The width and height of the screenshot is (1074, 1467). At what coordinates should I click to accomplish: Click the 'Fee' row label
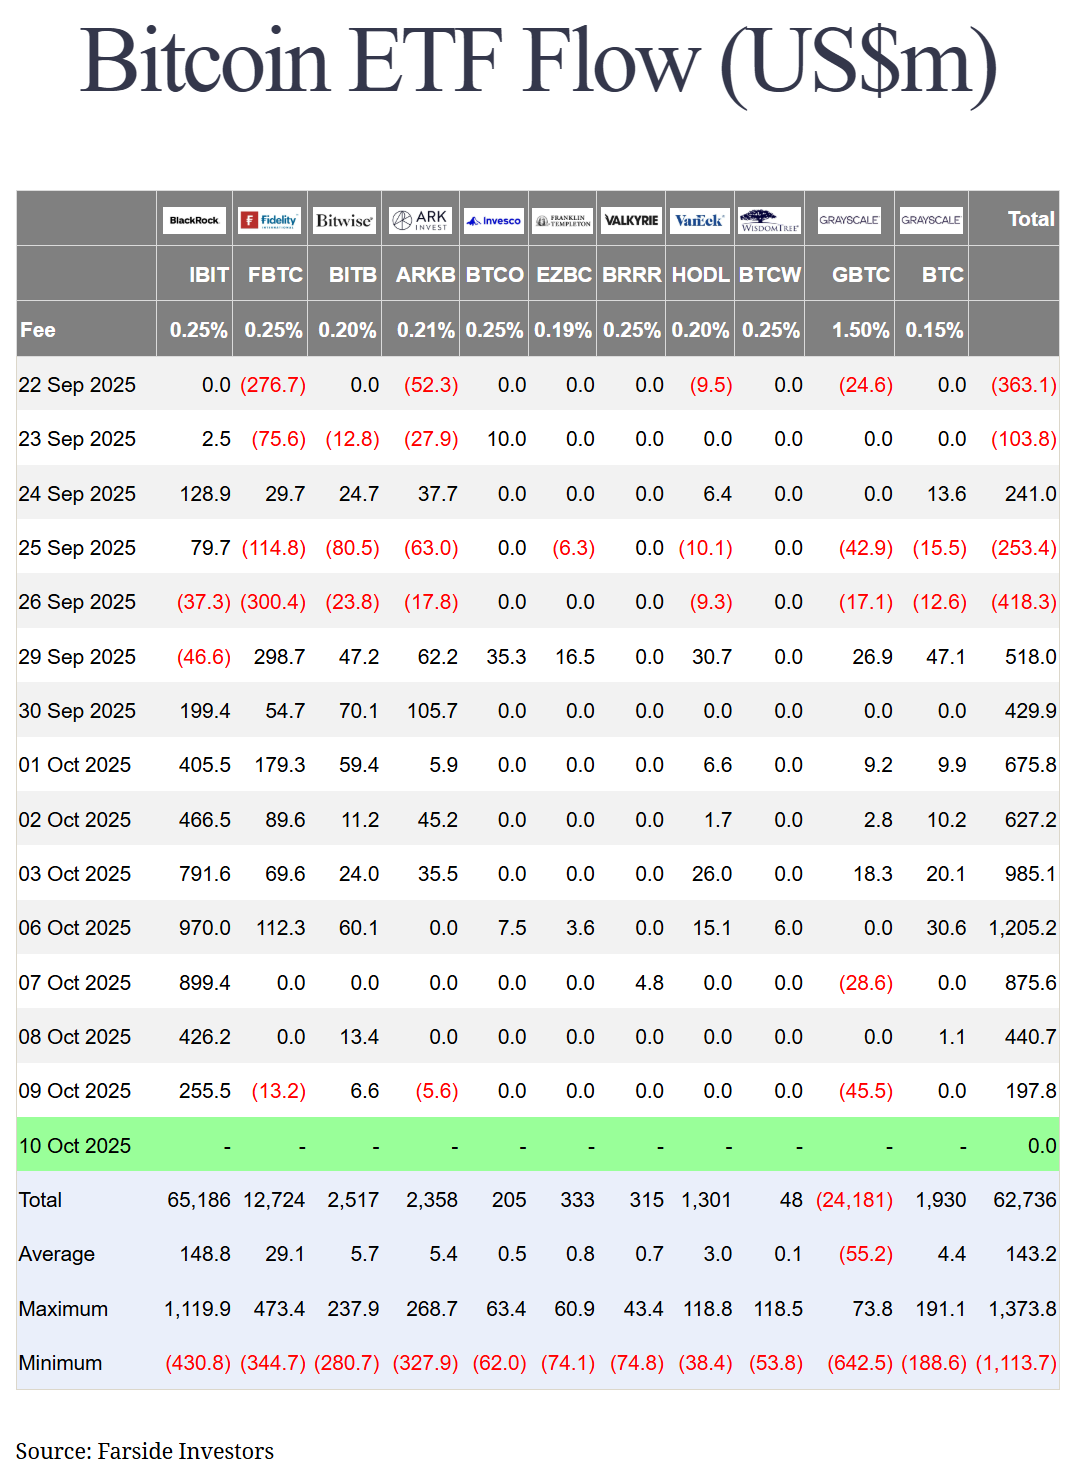point(38,330)
